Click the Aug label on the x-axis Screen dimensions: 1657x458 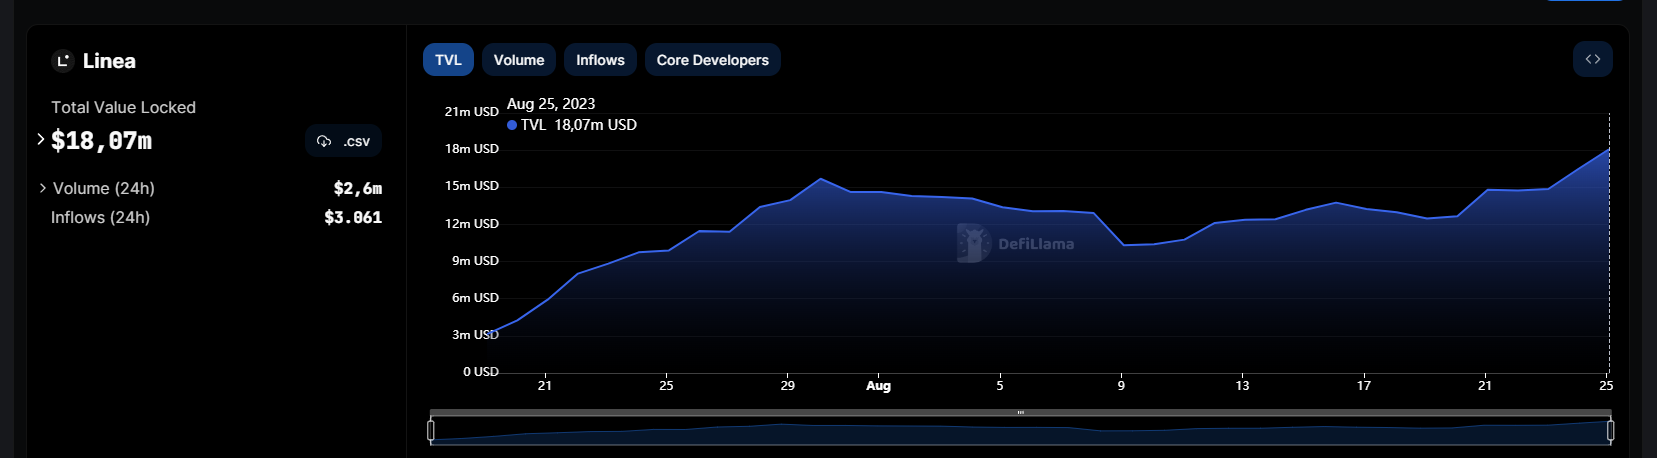(x=878, y=386)
